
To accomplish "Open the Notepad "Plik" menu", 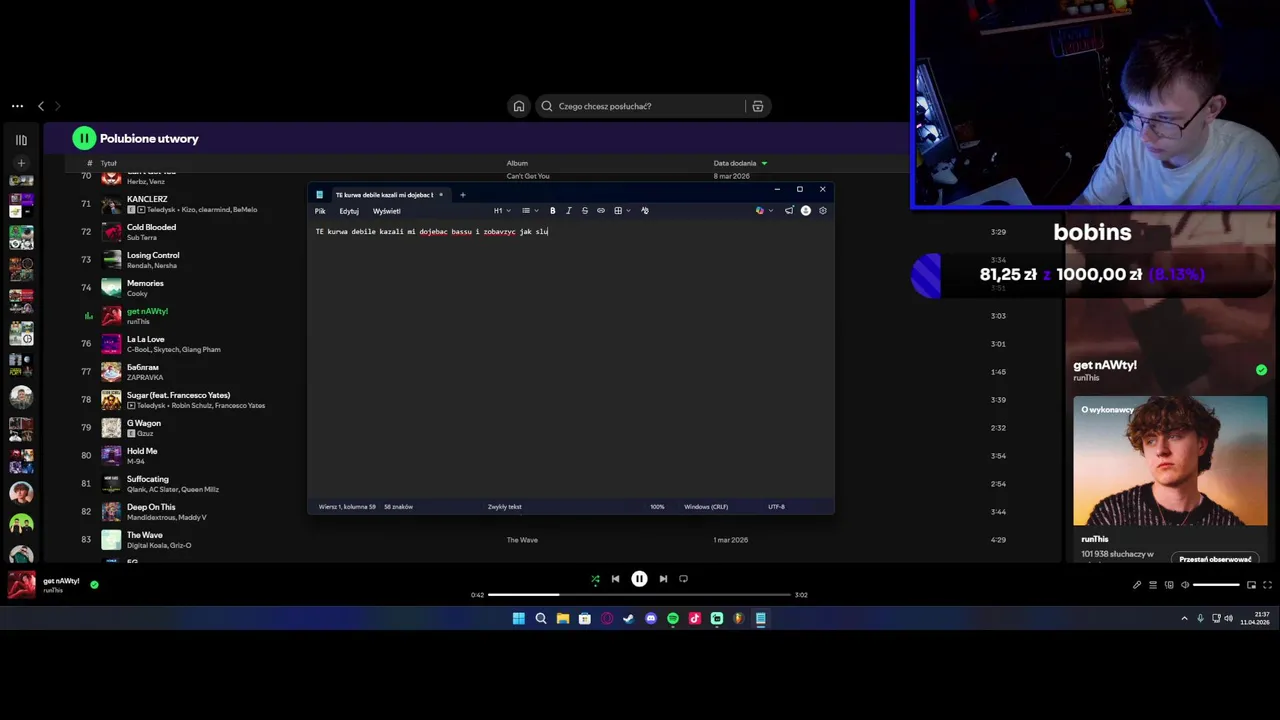I will click(x=320, y=211).
